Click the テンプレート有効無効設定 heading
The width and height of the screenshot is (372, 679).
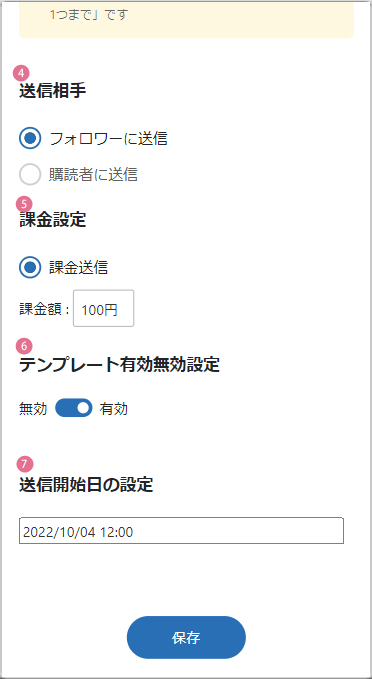(120, 365)
